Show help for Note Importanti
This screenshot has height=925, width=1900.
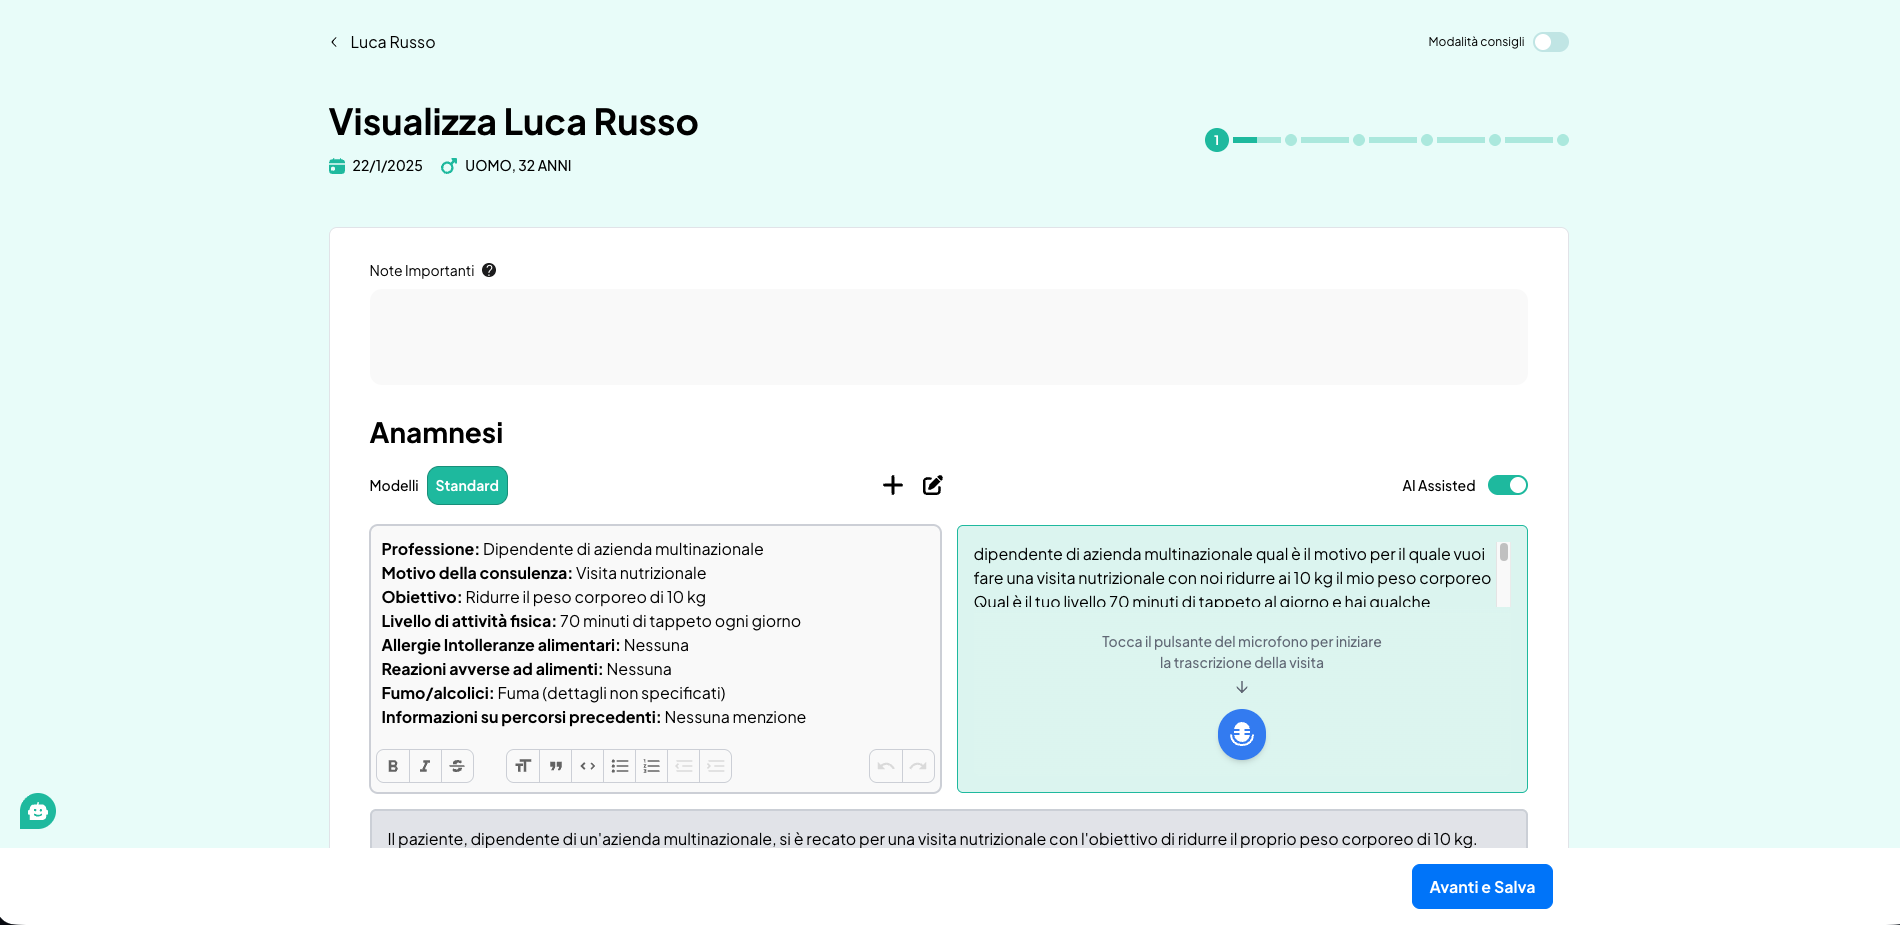coord(489,270)
